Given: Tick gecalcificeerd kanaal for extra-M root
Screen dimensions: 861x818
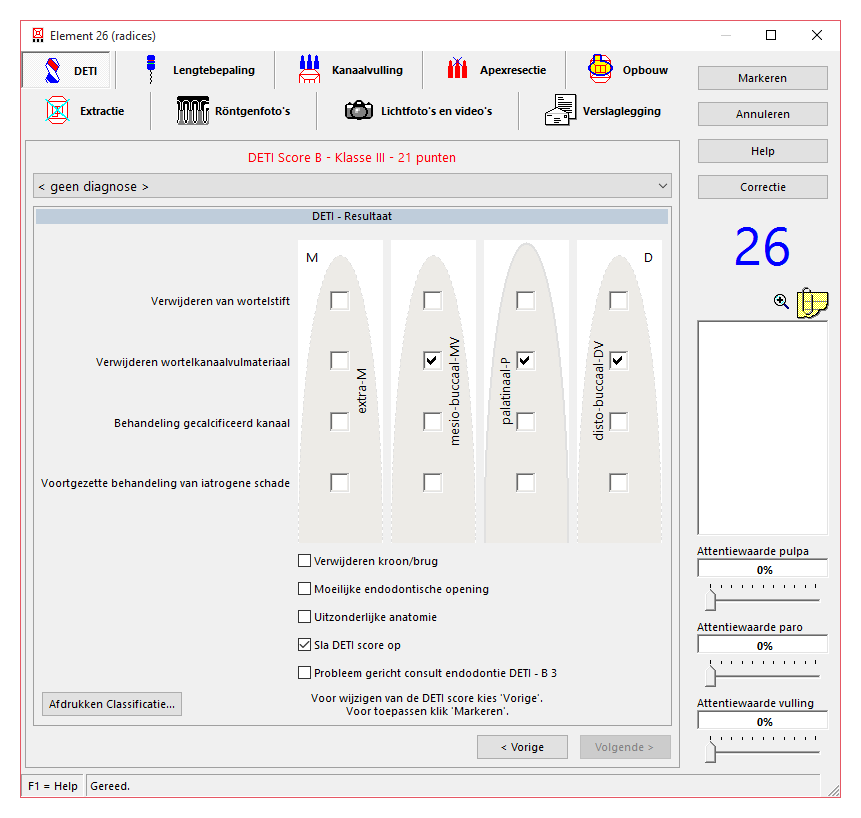Looking at the screenshot, I should [x=339, y=422].
